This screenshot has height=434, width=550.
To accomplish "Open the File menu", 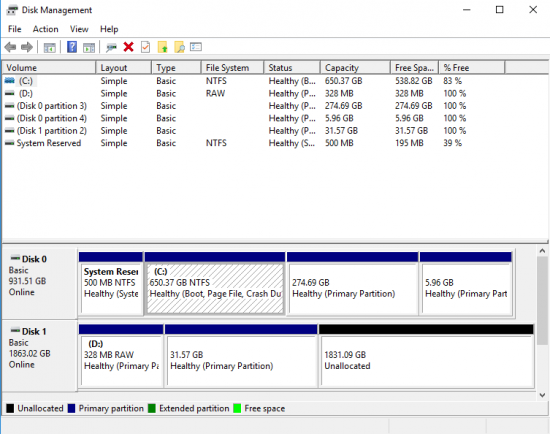I will point(15,29).
